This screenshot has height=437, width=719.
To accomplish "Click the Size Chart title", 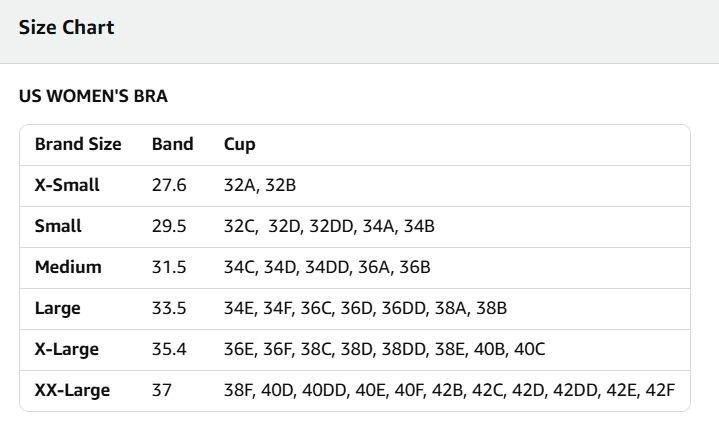I will pyautogui.click(x=66, y=28).
